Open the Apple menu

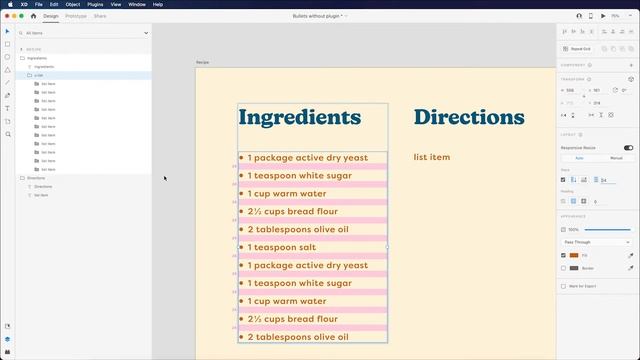[x=10, y=4]
